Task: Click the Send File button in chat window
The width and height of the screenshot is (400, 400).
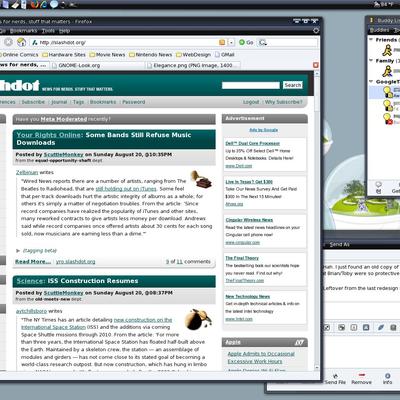Action: pyautogui.click(x=335, y=379)
